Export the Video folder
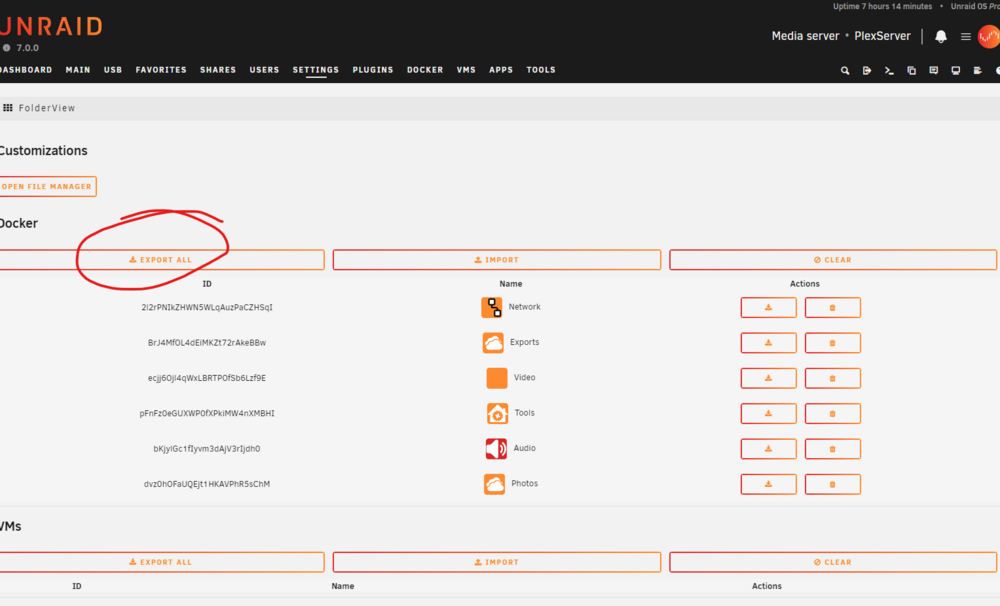The image size is (1000, 606). coord(768,378)
